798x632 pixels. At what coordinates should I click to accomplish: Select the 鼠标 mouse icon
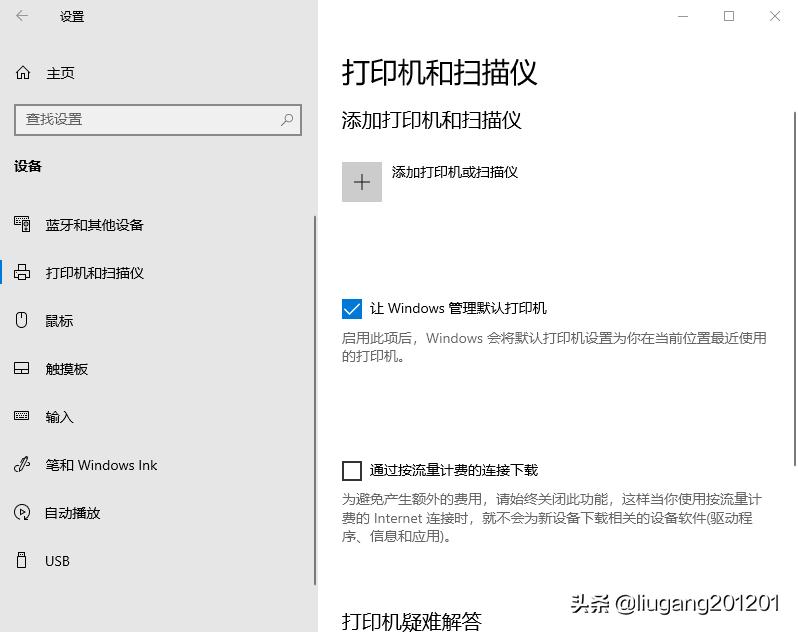(x=21, y=320)
